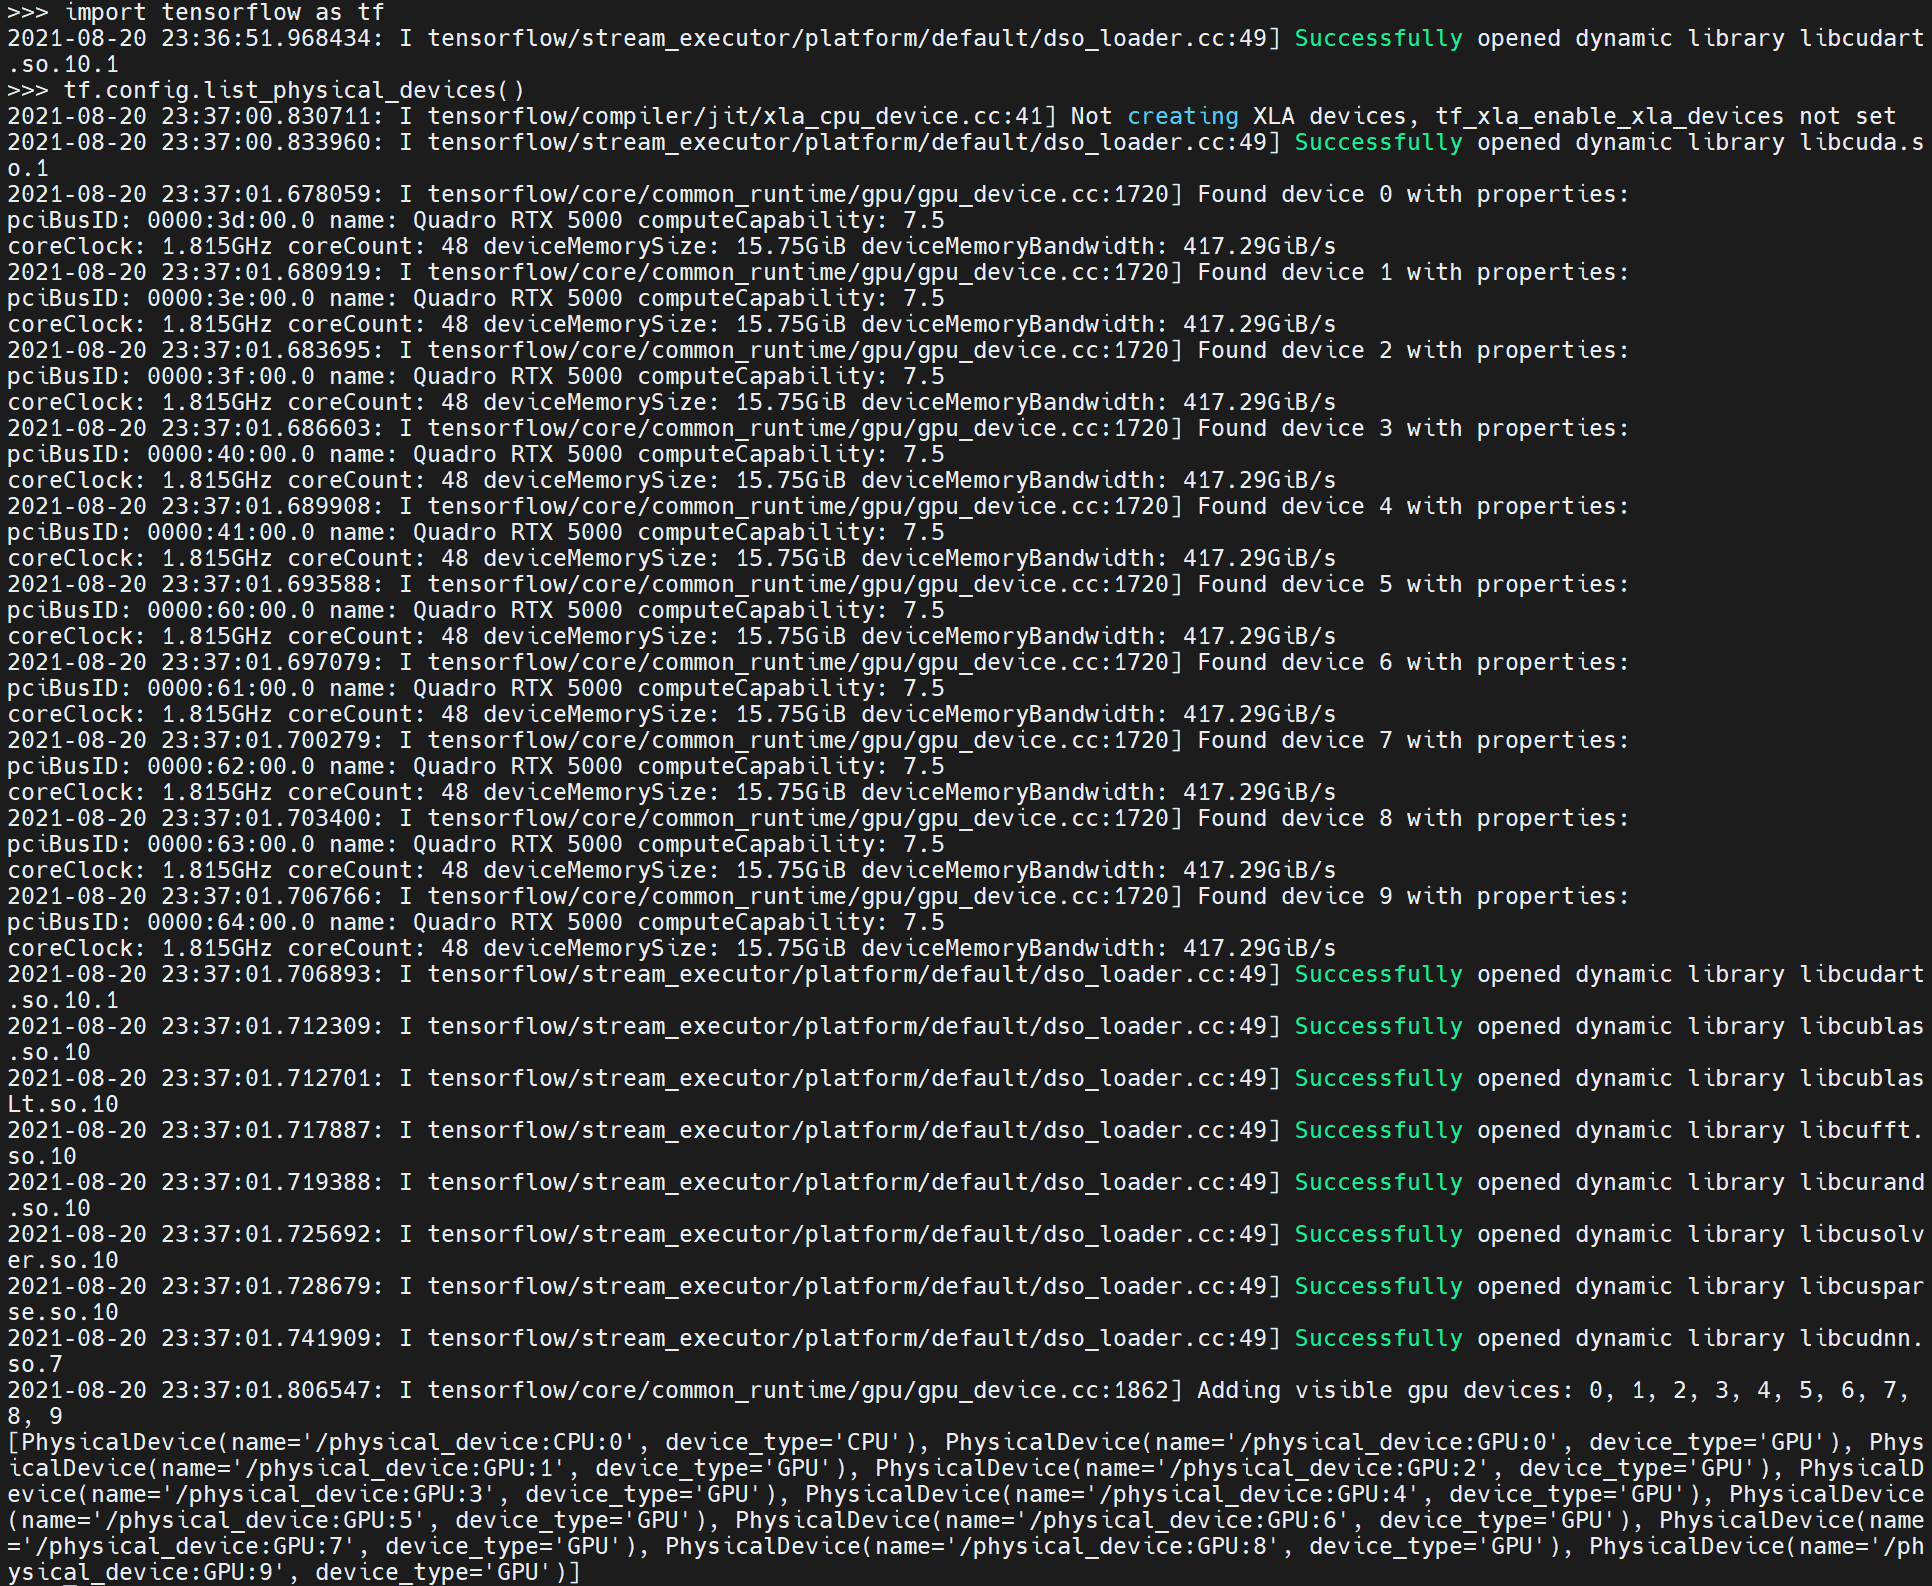Image resolution: width=1932 pixels, height=1586 pixels.
Task: Click the cyan word 'creating' in XLA line
Action: [x=1182, y=116]
